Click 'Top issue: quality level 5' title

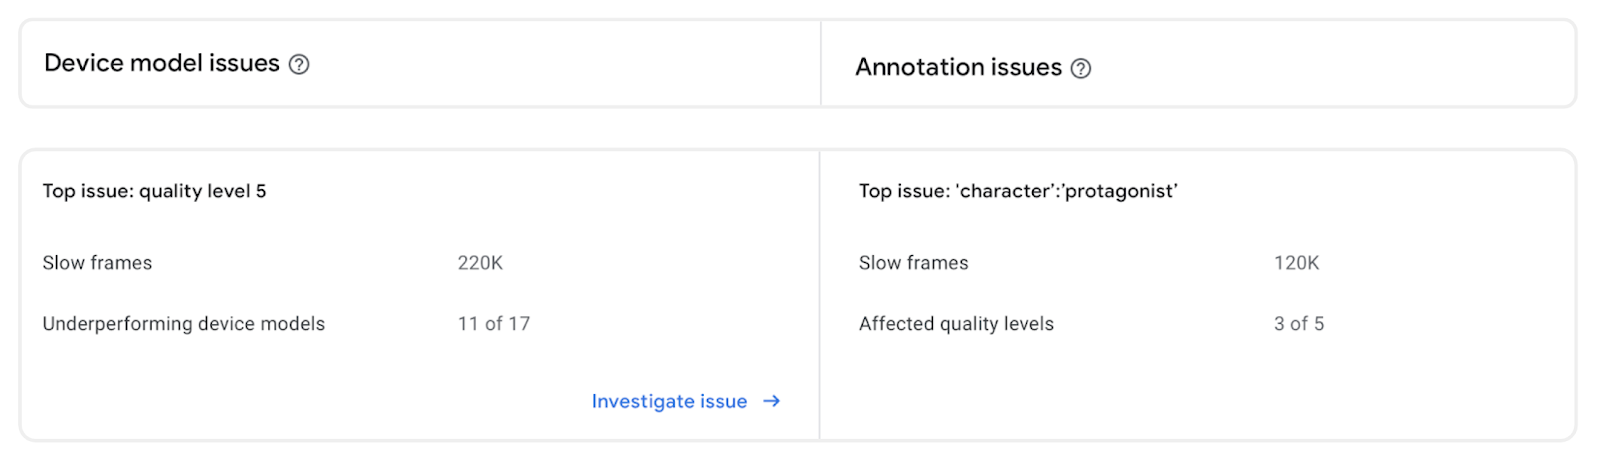pos(154,191)
